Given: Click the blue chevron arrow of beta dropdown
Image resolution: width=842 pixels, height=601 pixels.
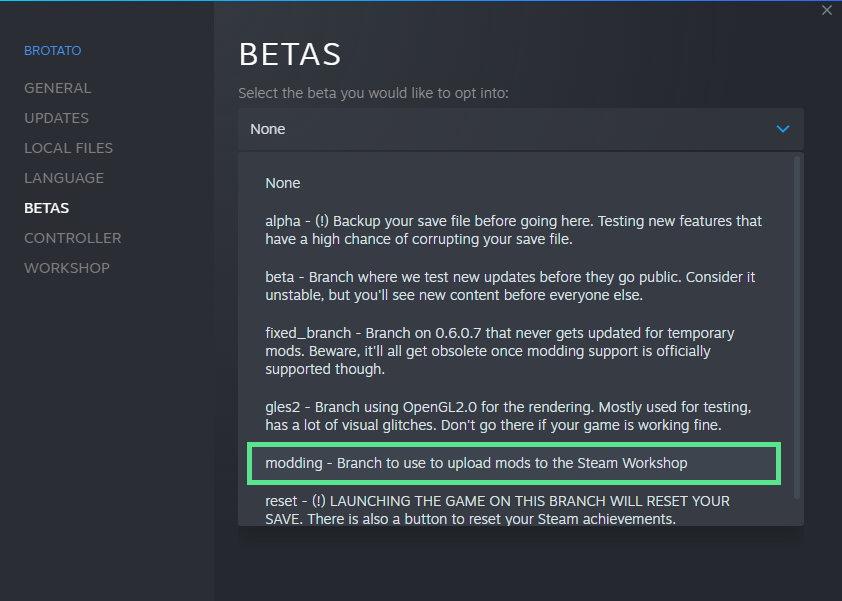Looking at the screenshot, I should pyautogui.click(x=783, y=129).
